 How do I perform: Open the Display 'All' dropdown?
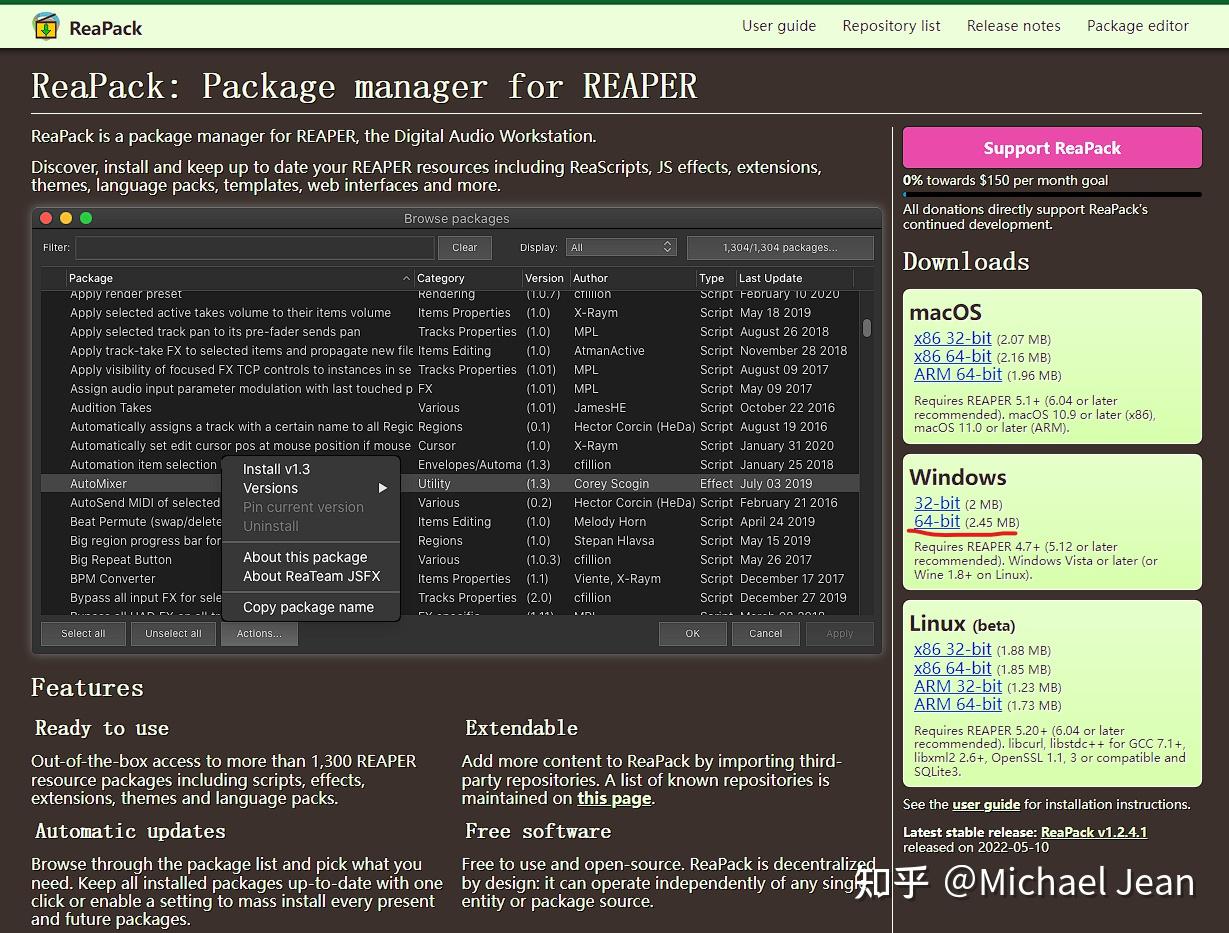pos(621,247)
